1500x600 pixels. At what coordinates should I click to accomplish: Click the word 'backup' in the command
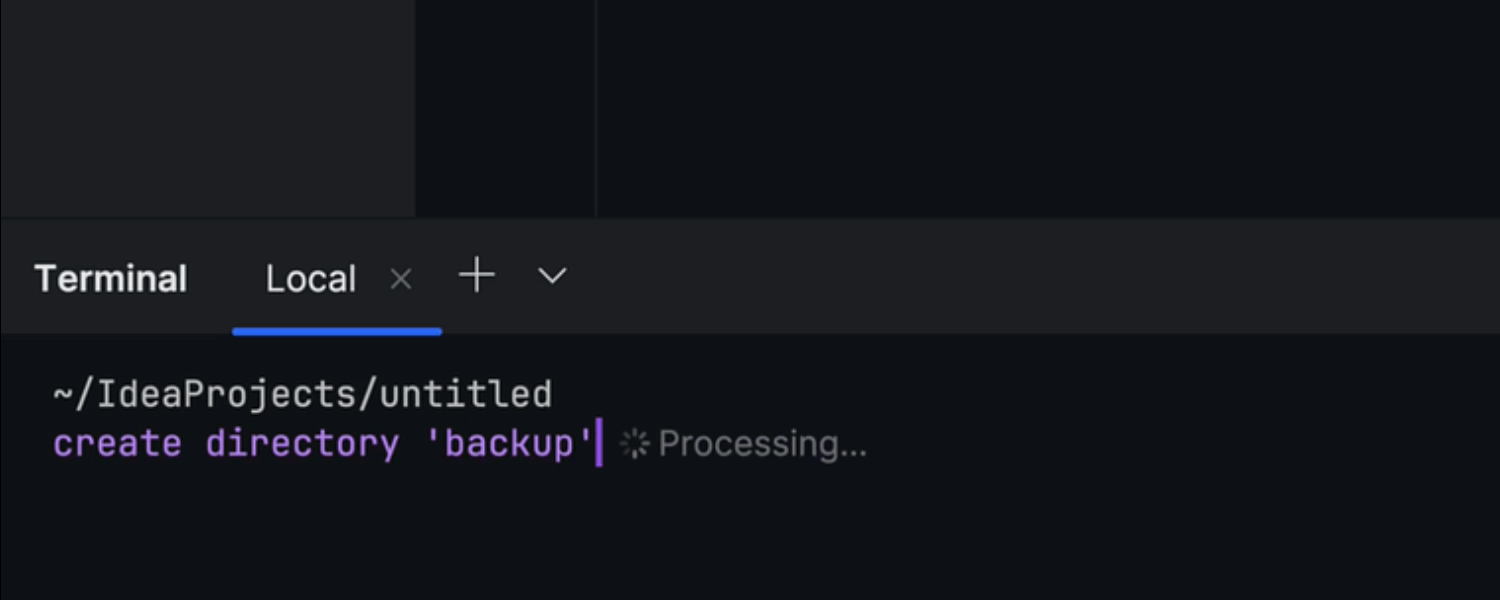pyautogui.click(x=509, y=444)
